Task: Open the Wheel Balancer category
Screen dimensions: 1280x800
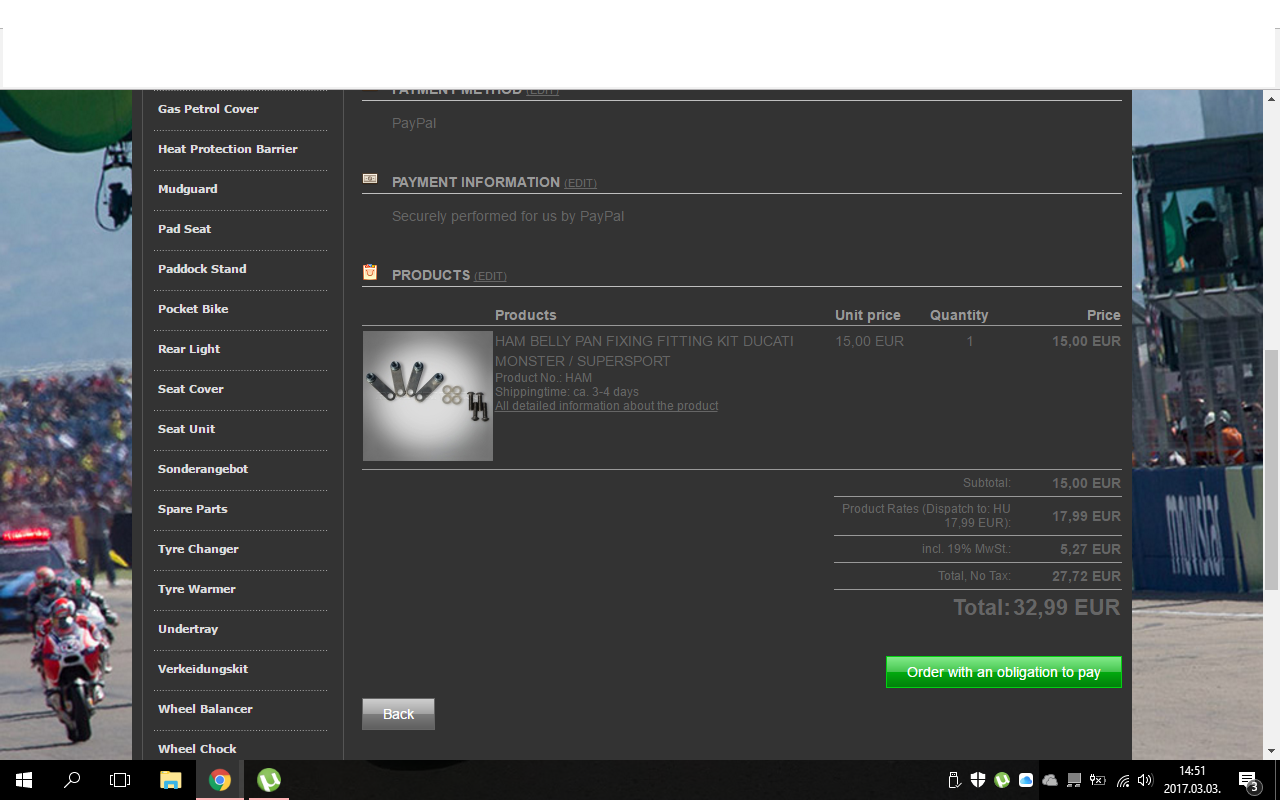Action: 205,709
